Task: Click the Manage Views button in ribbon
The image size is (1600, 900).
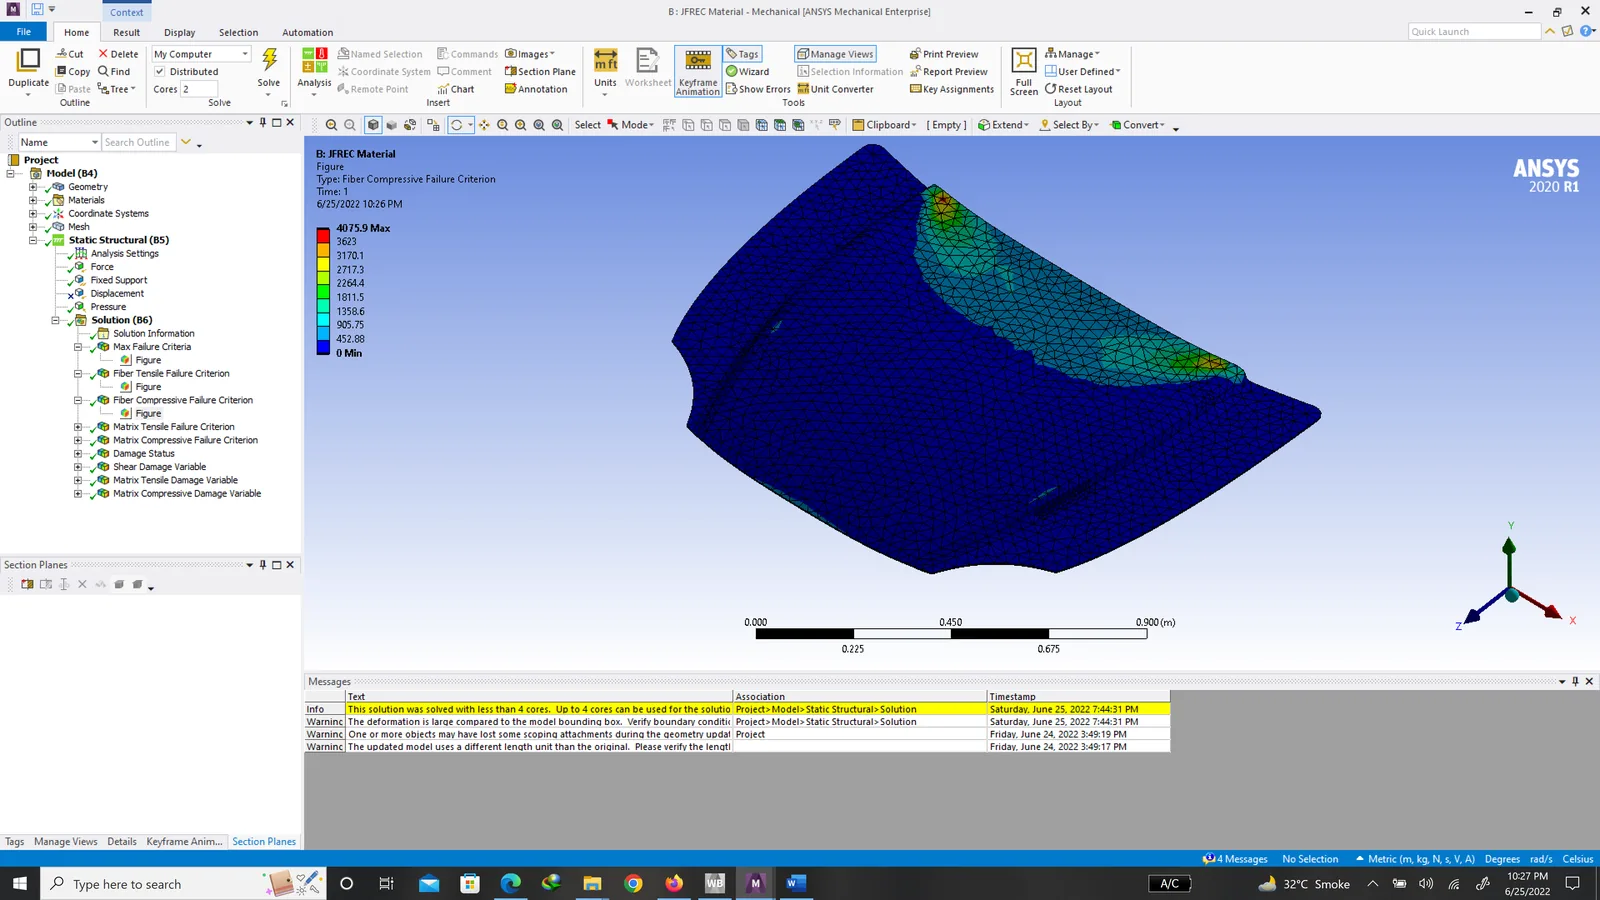Action: pyautogui.click(x=835, y=54)
